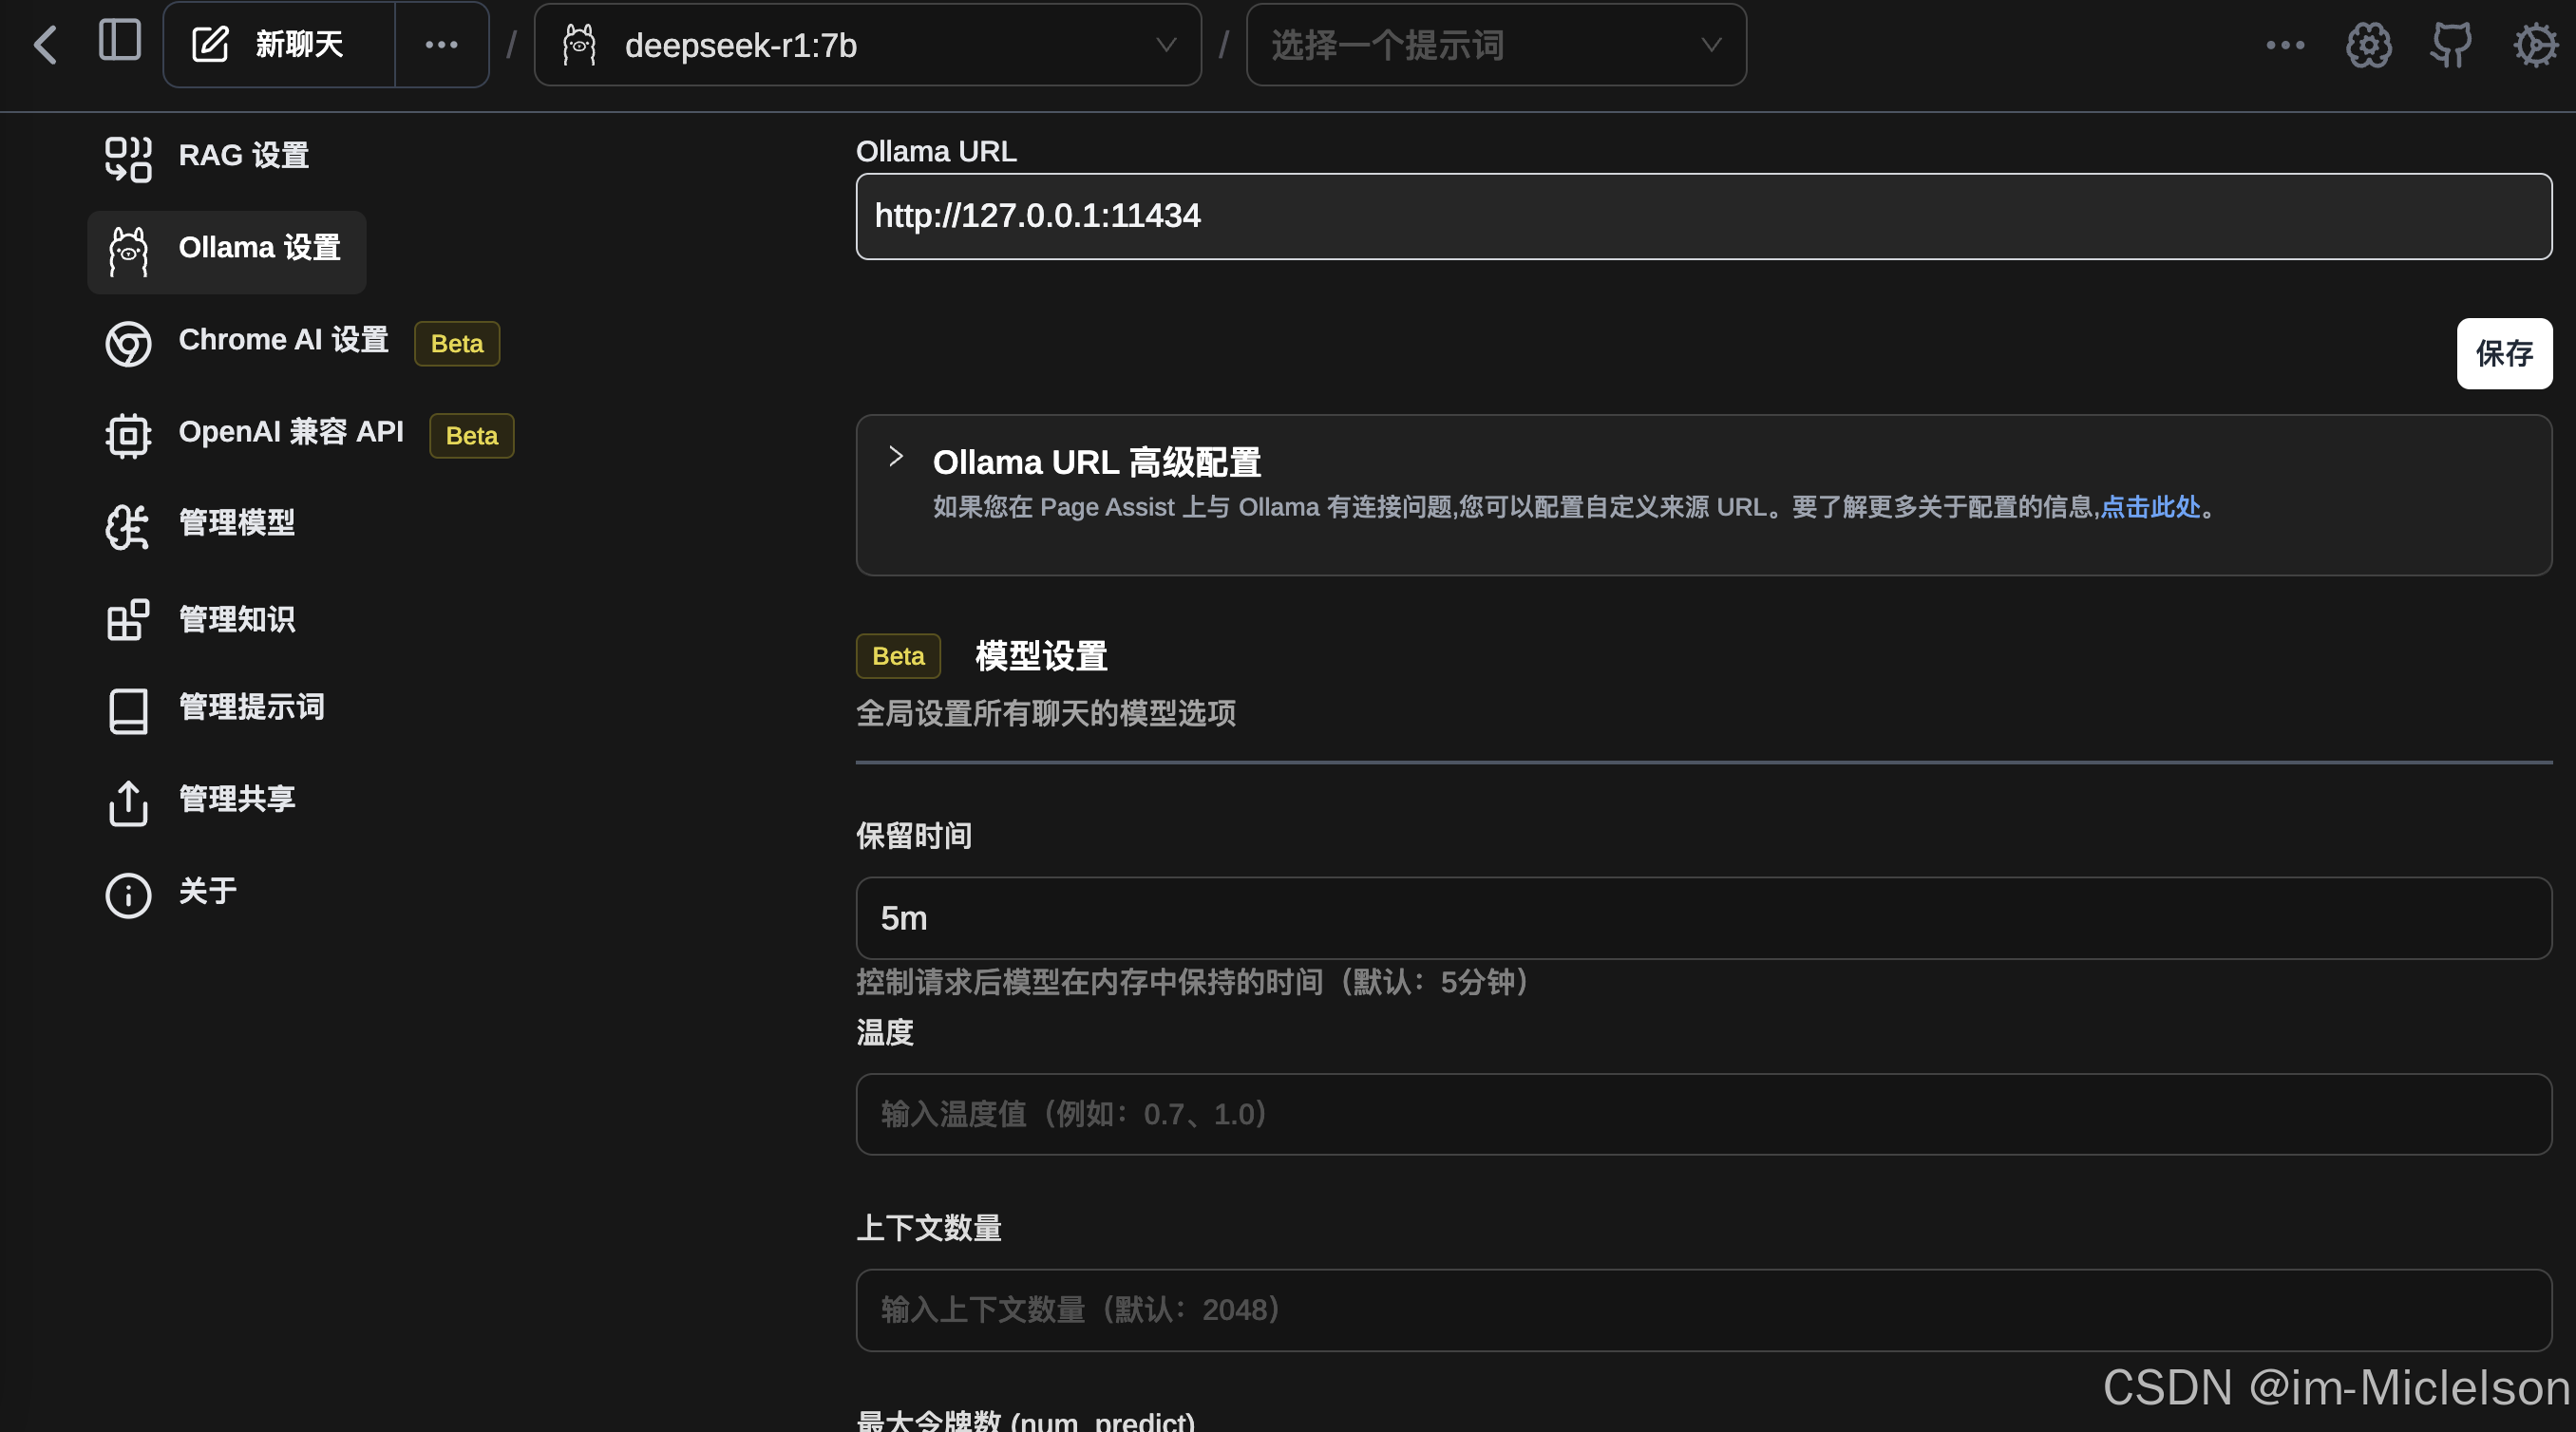Open the GitHub icon link
The height and width of the screenshot is (1432, 2576).
click(2451, 45)
